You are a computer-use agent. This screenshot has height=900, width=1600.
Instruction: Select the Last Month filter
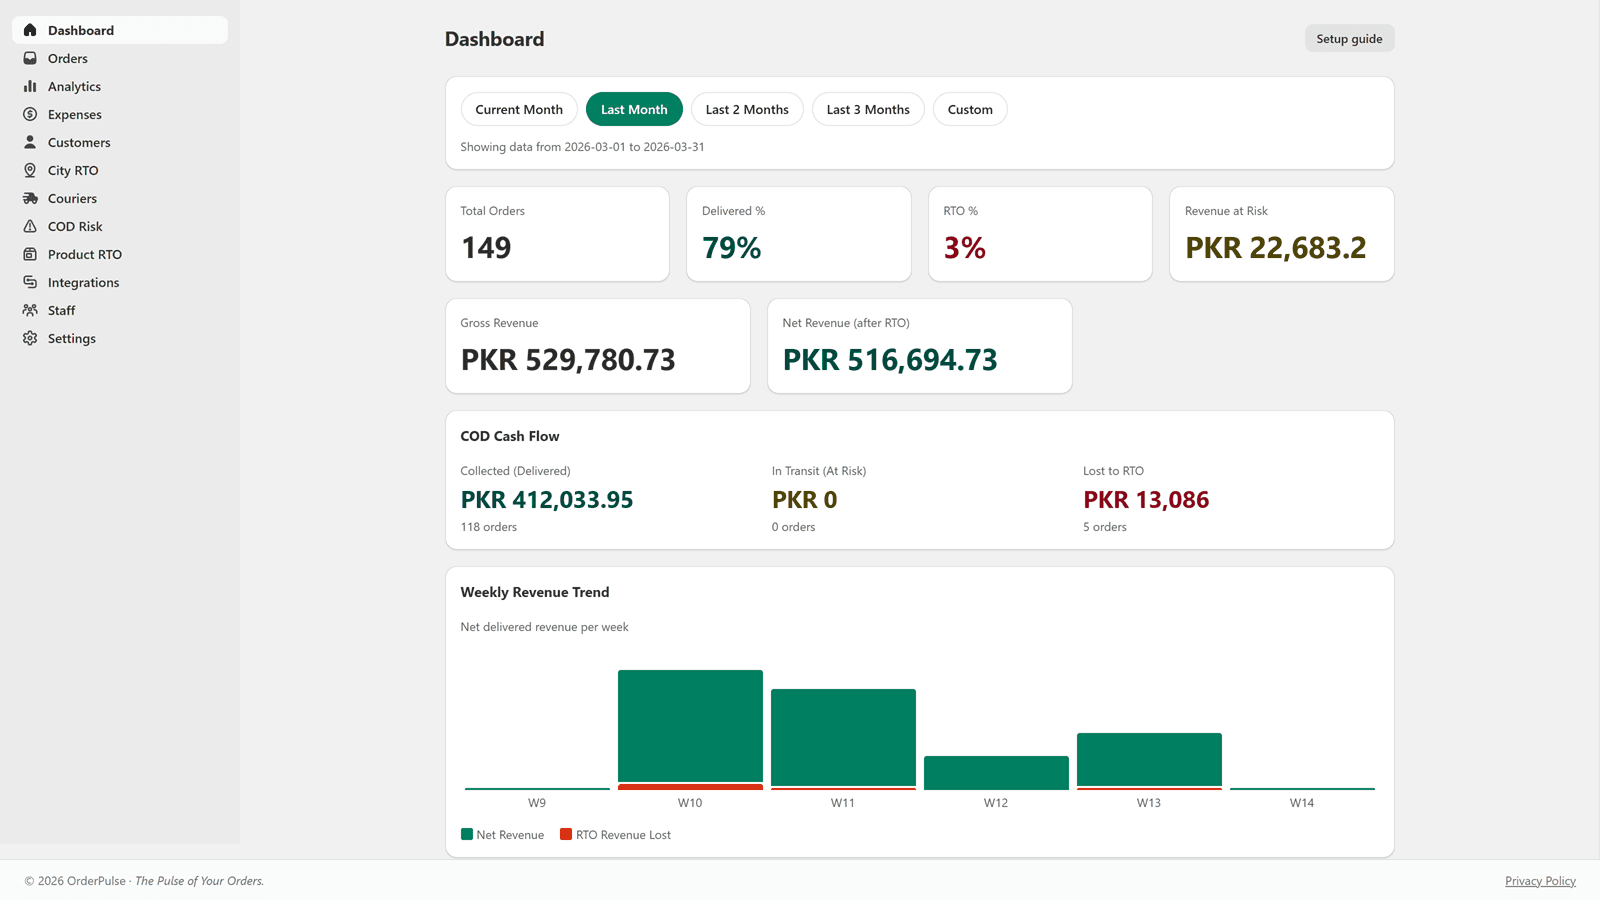tap(634, 109)
